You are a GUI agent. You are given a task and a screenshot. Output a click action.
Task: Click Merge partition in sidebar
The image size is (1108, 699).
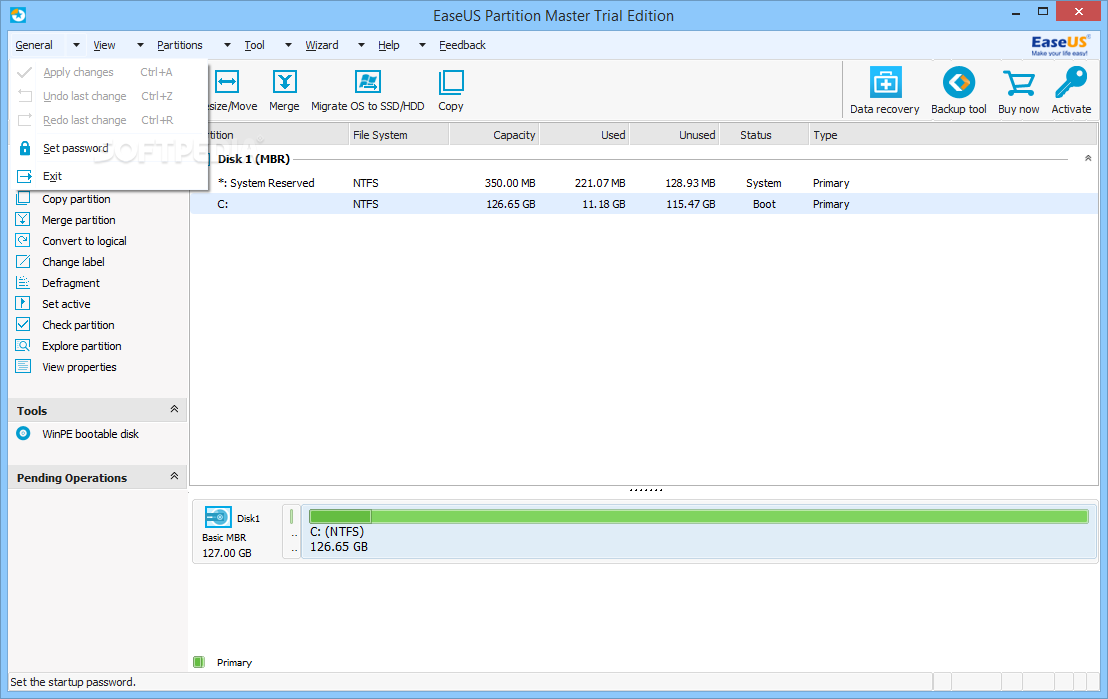click(78, 220)
